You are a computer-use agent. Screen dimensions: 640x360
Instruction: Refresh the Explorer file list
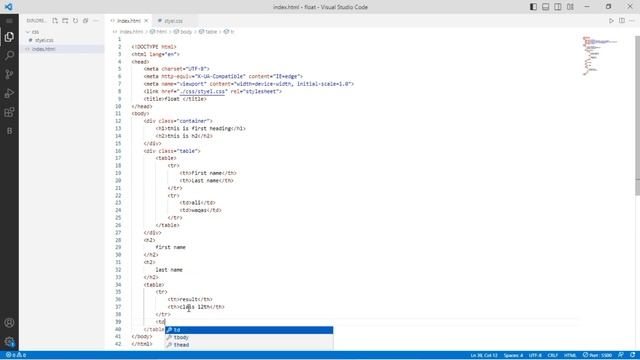[x=75, y=20]
